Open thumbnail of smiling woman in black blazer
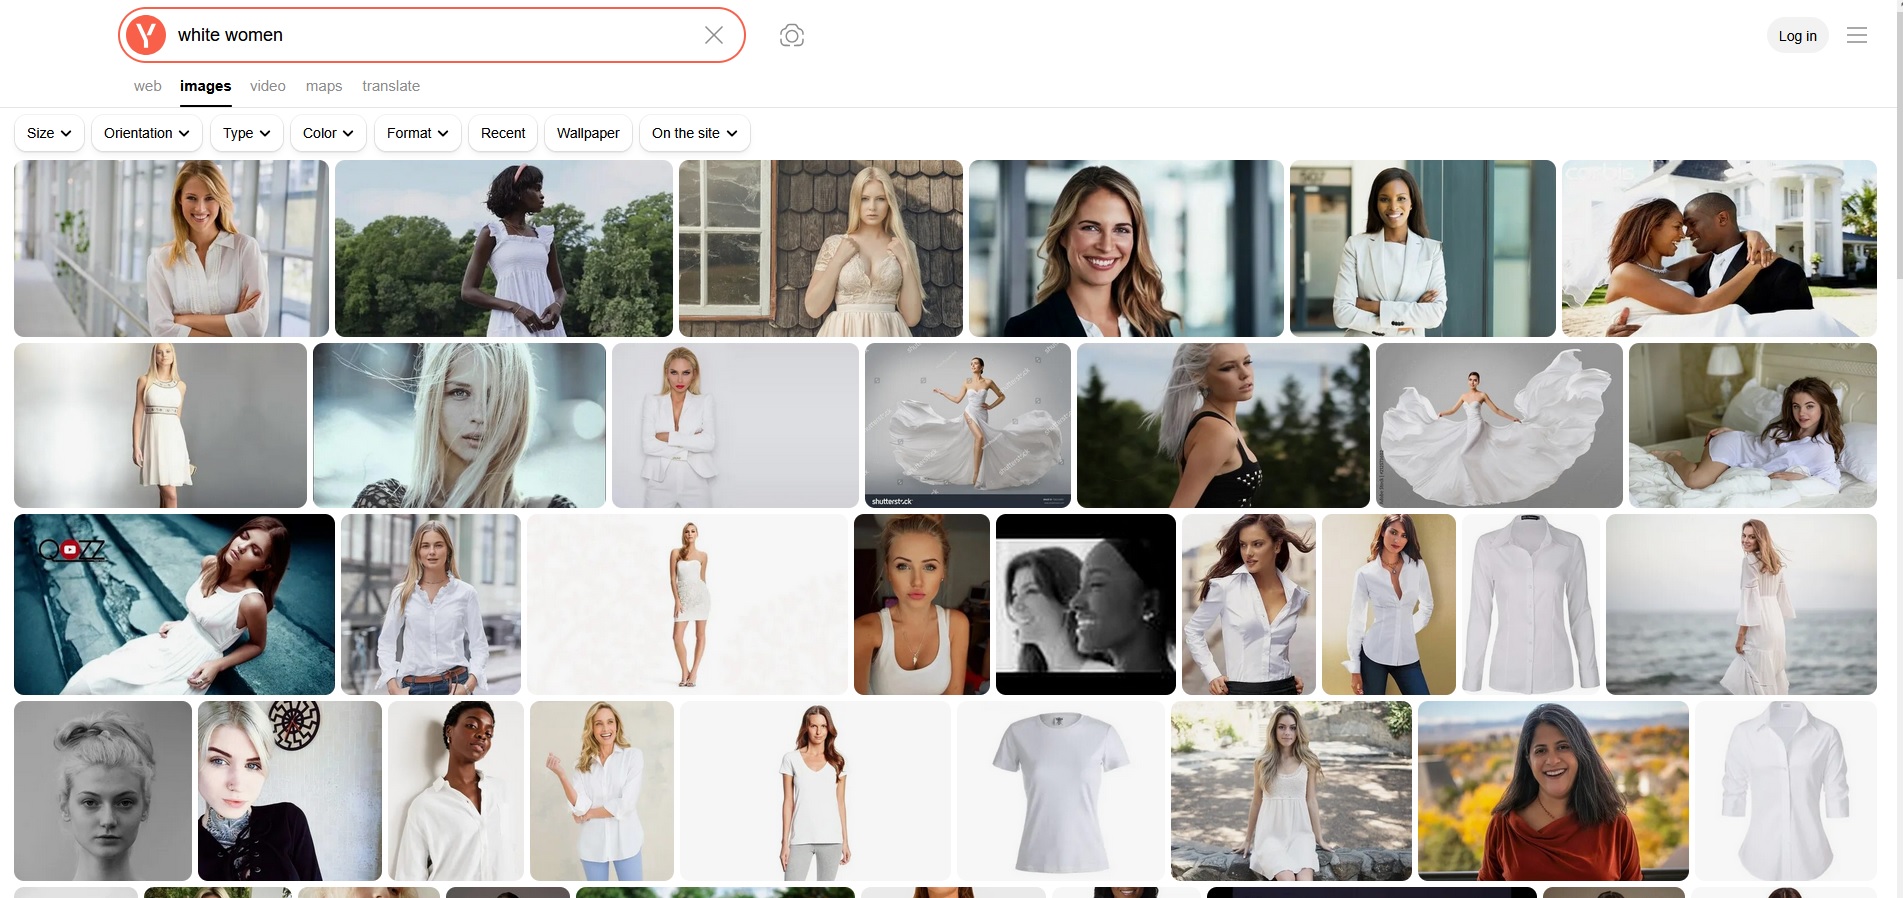 1126,248
